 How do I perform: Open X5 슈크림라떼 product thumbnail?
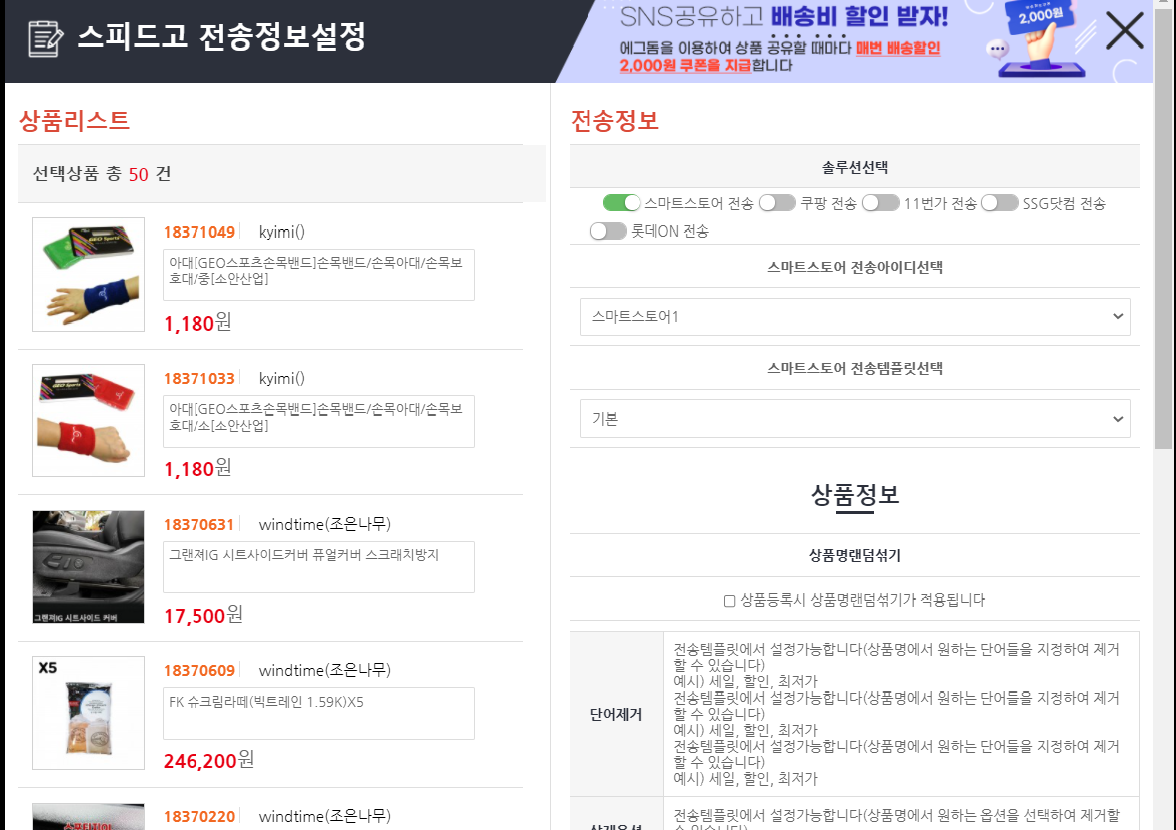pos(88,713)
